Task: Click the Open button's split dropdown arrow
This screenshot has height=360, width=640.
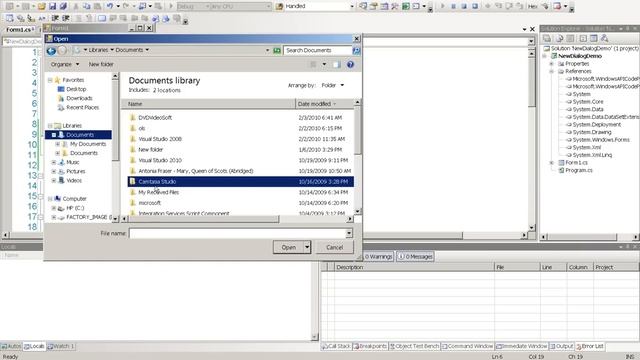Action: point(307,247)
